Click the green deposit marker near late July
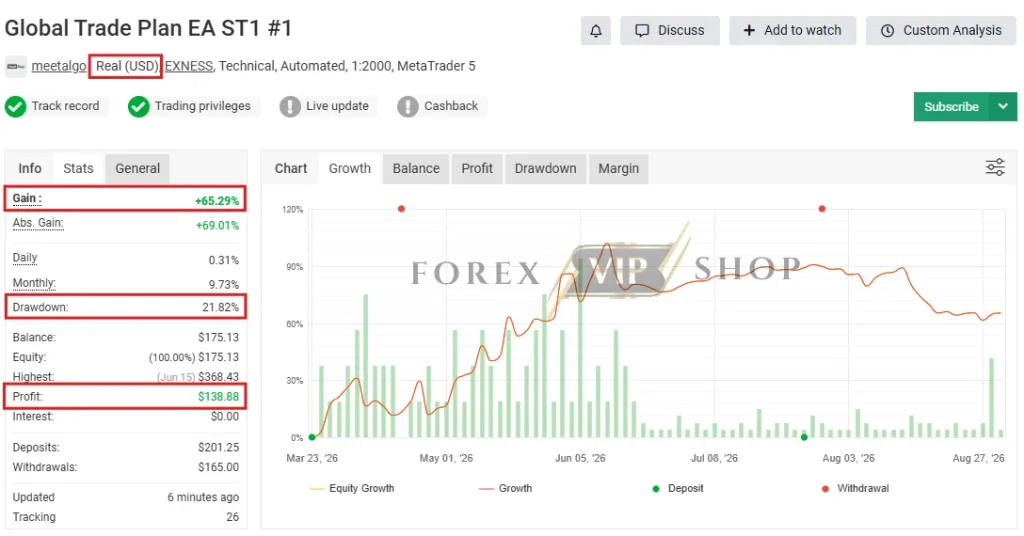 (x=804, y=437)
